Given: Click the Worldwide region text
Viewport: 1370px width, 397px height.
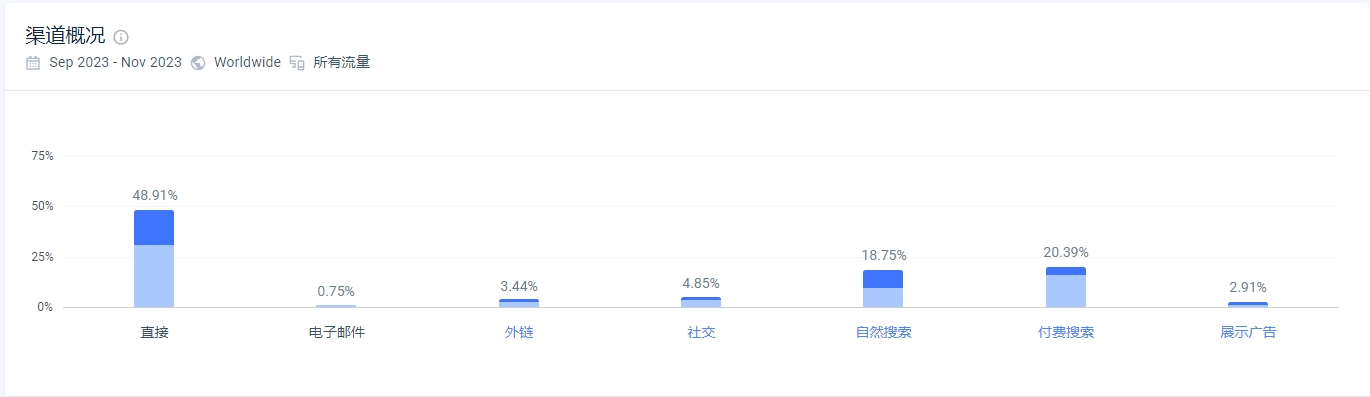Looking at the screenshot, I should 247,63.
